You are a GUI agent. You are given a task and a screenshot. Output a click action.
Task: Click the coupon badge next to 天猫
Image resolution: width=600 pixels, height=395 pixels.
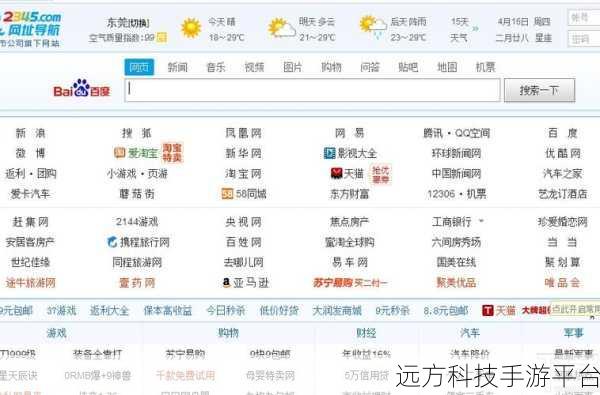381,174
